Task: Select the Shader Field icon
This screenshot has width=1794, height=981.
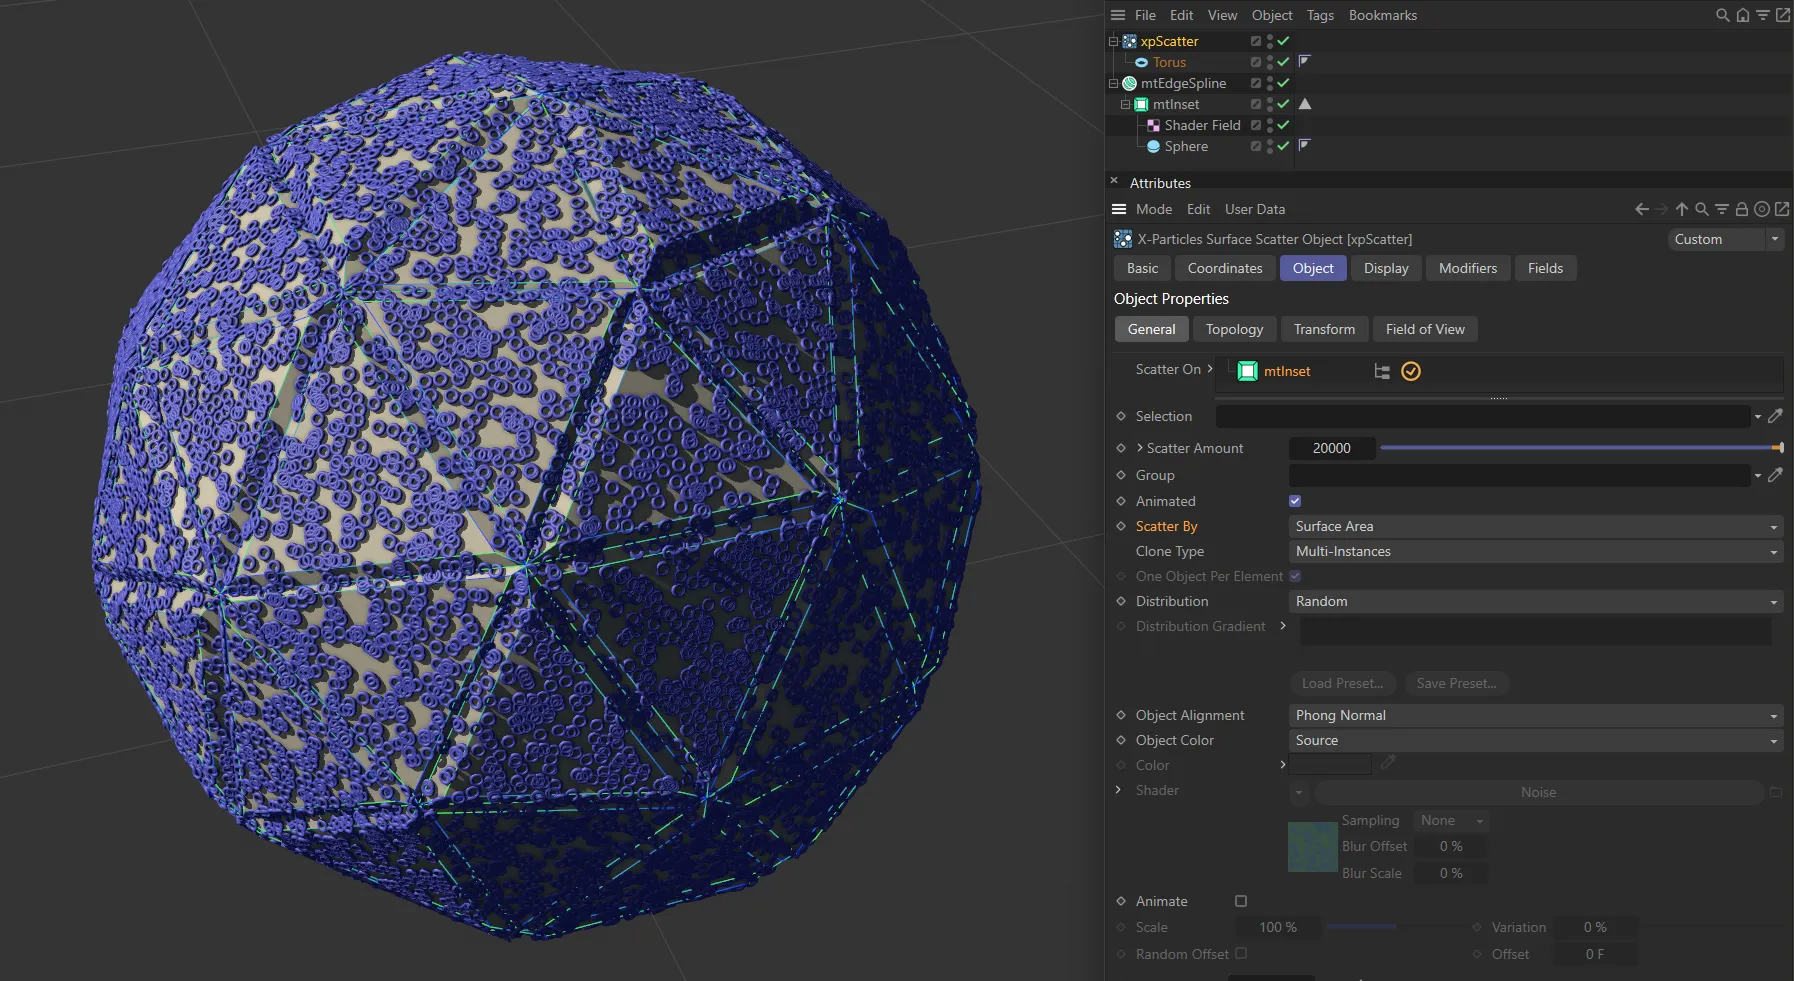Action: click(1155, 125)
